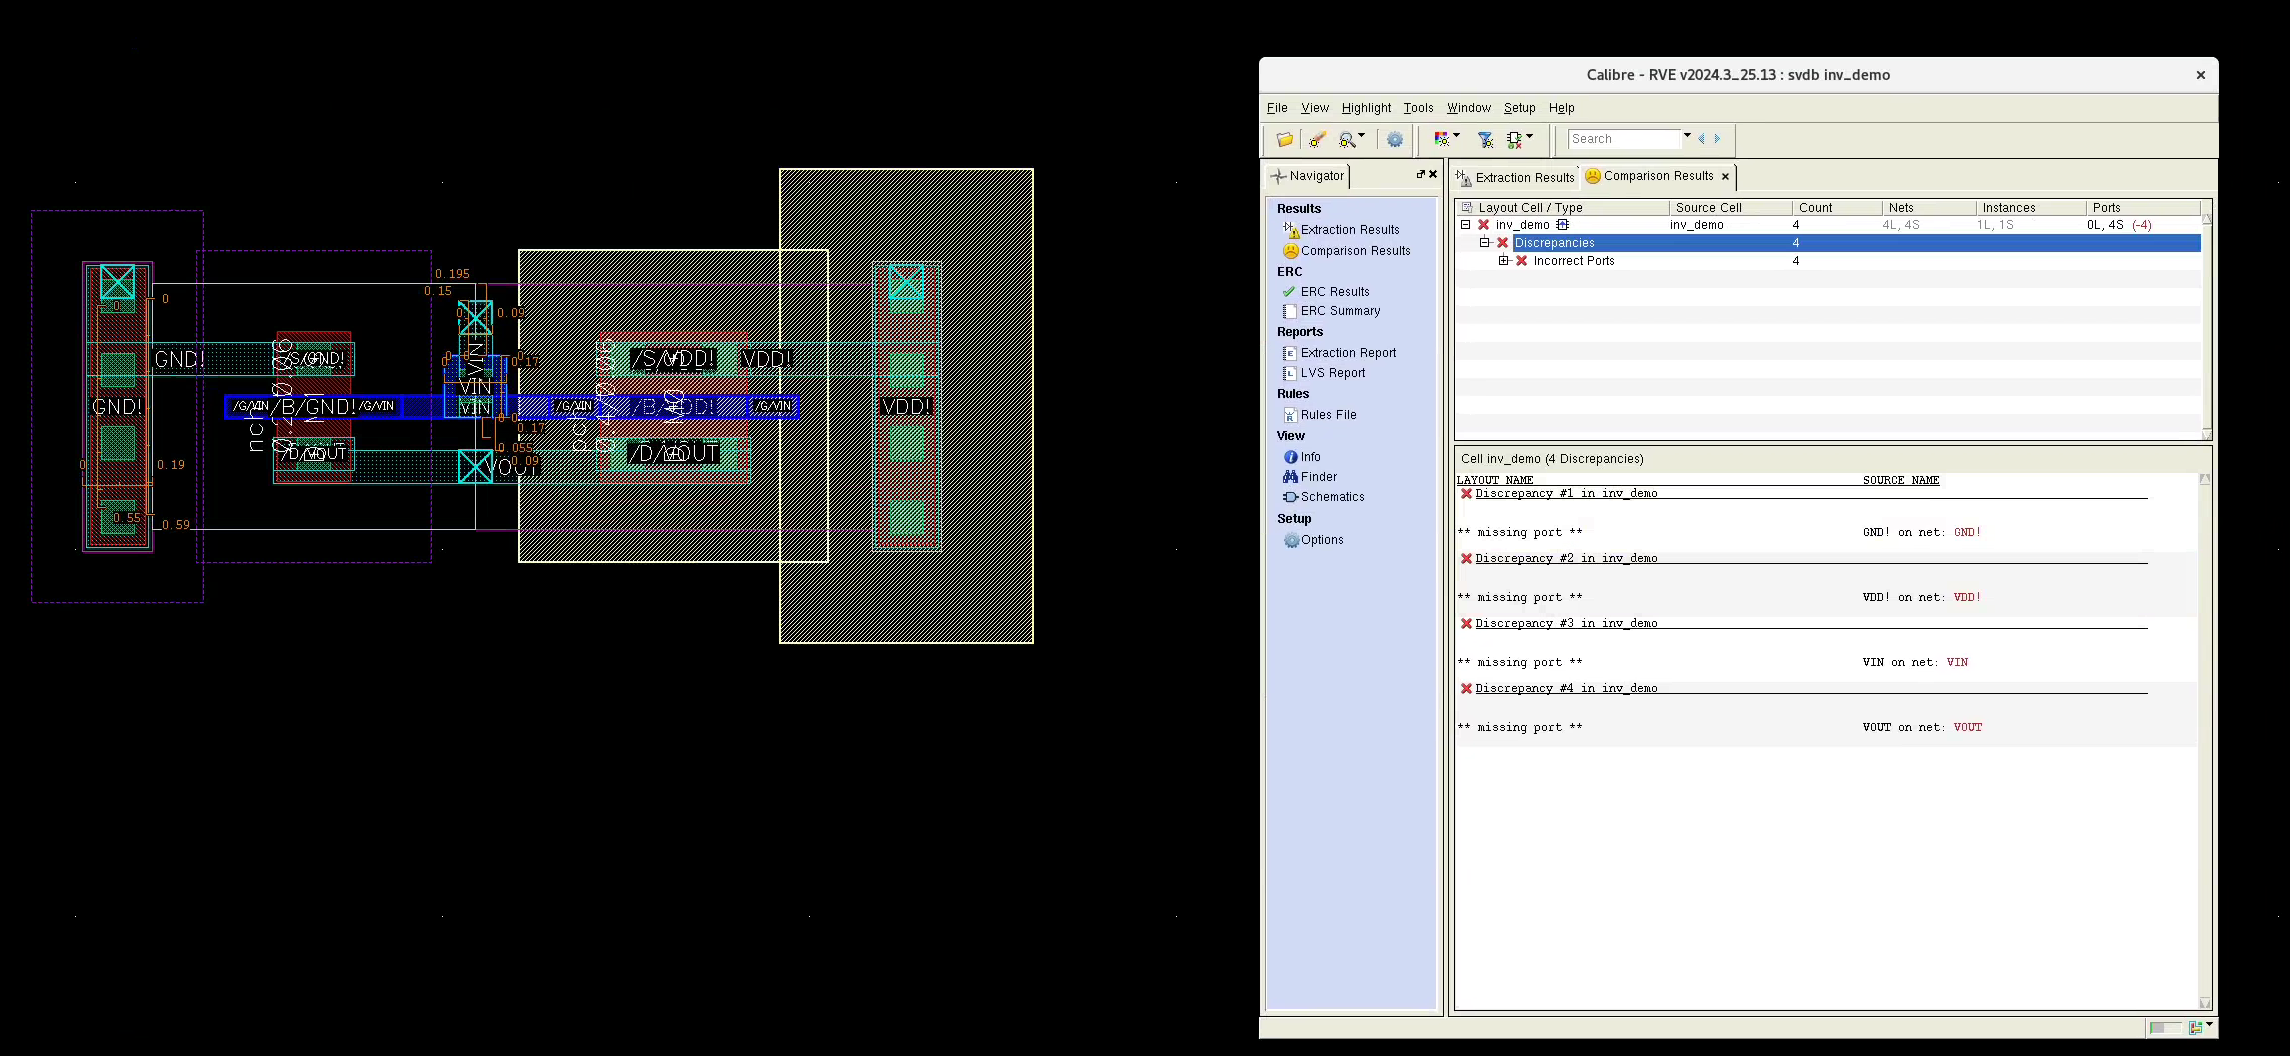Click the funnel filter toolbar icon
2290x1056 pixels.
(x=1485, y=140)
